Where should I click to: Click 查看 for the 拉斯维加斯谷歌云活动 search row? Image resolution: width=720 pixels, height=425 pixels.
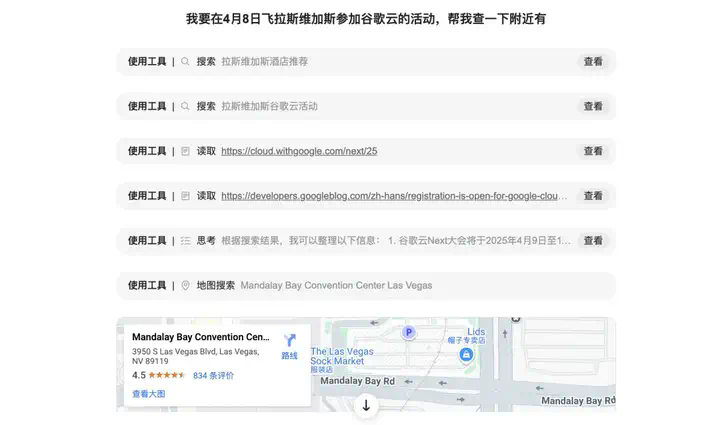(x=593, y=106)
